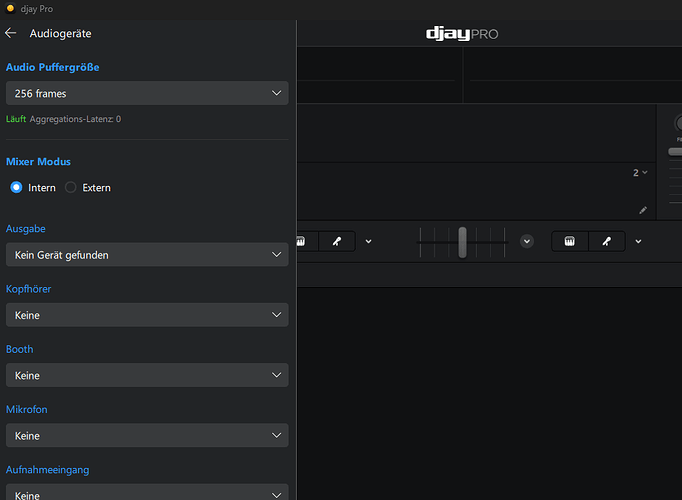Screen dimensions: 682x500
Task: Click the back arrow next to Audiogeräte
Action: pyautogui.click(x=11, y=33)
